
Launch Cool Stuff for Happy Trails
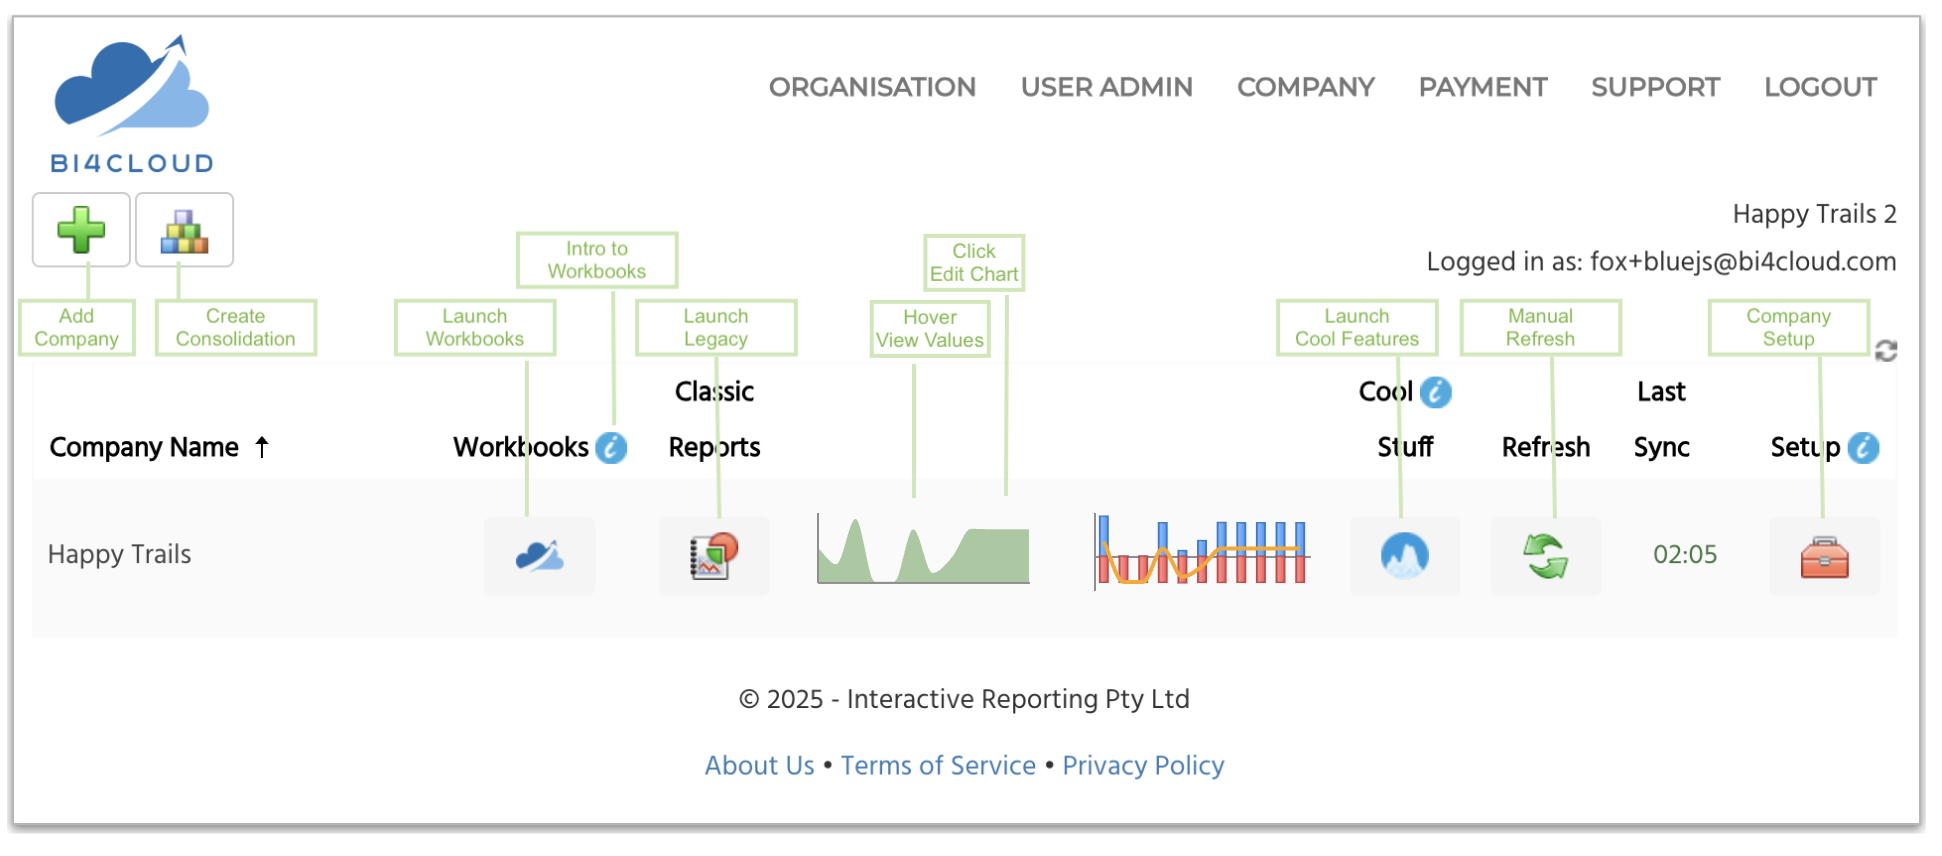[x=1405, y=556]
